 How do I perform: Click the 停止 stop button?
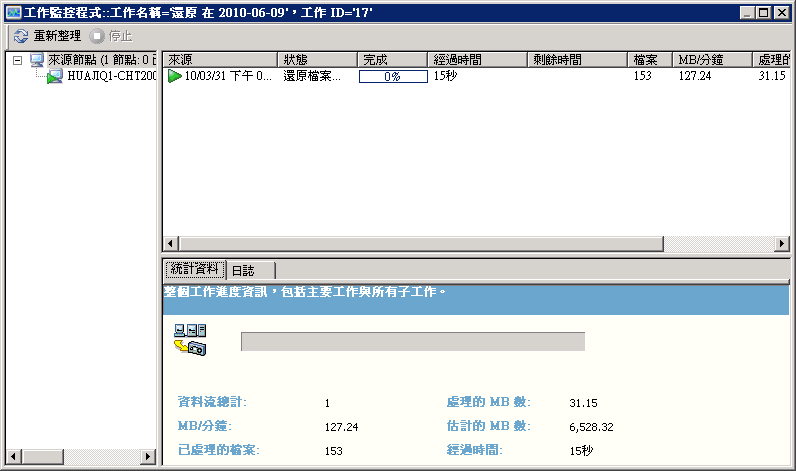point(111,36)
